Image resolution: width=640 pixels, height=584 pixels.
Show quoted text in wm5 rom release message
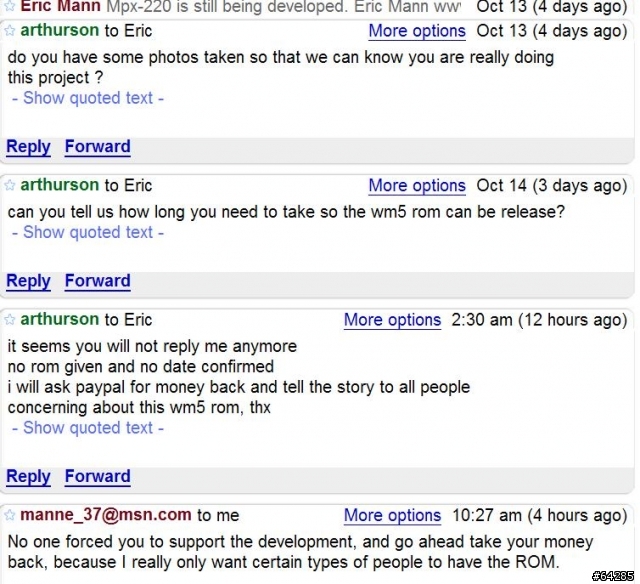(x=88, y=232)
